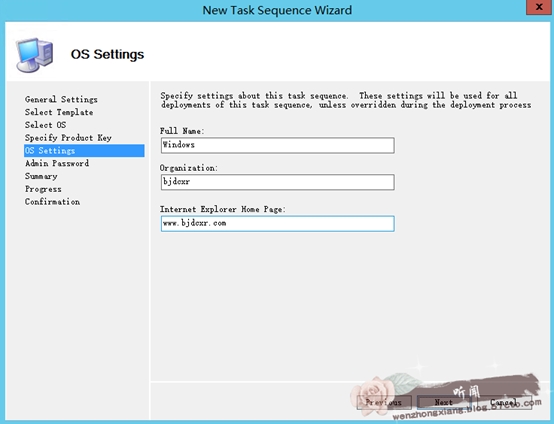Jump to the Select OS step
This screenshot has height=424, width=554.
tap(45, 125)
